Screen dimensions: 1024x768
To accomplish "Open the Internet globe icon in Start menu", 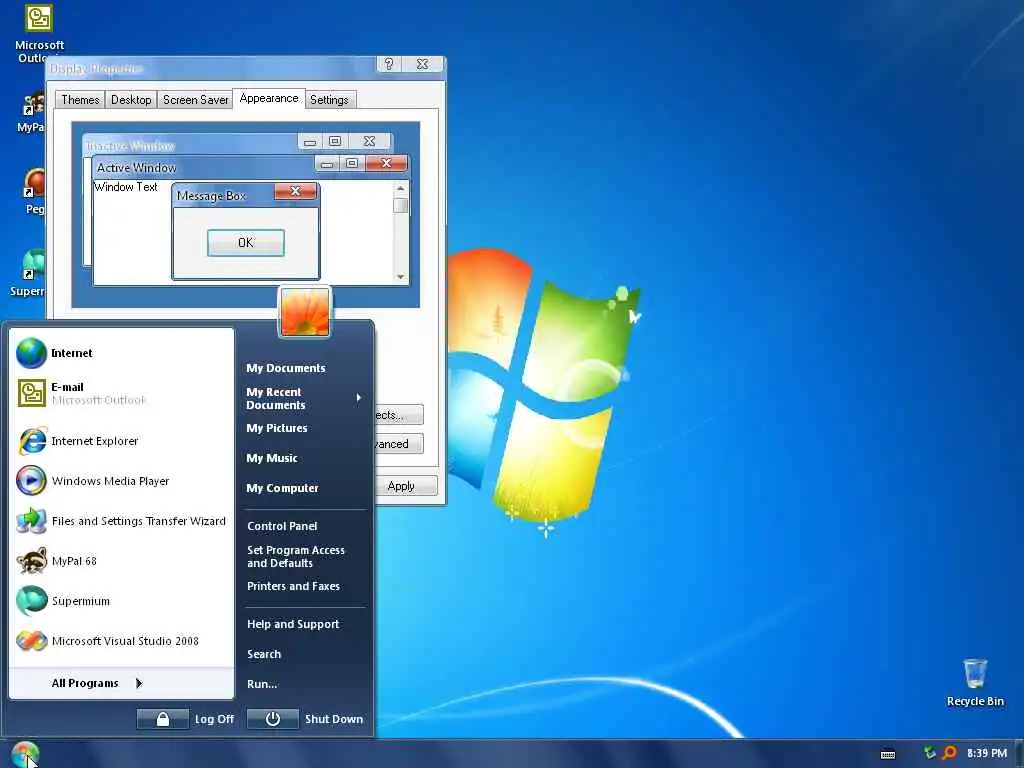I will click(x=31, y=353).
